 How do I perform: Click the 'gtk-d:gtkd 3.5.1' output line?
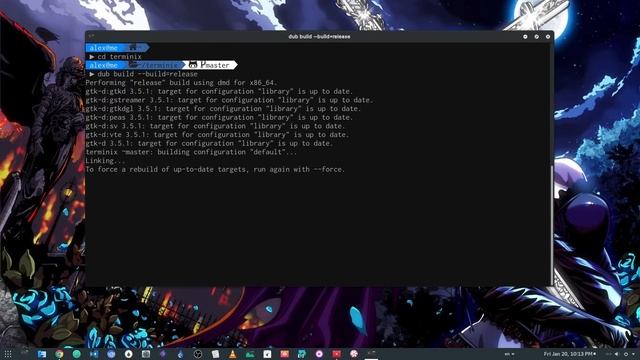click(x=219, y=91)
